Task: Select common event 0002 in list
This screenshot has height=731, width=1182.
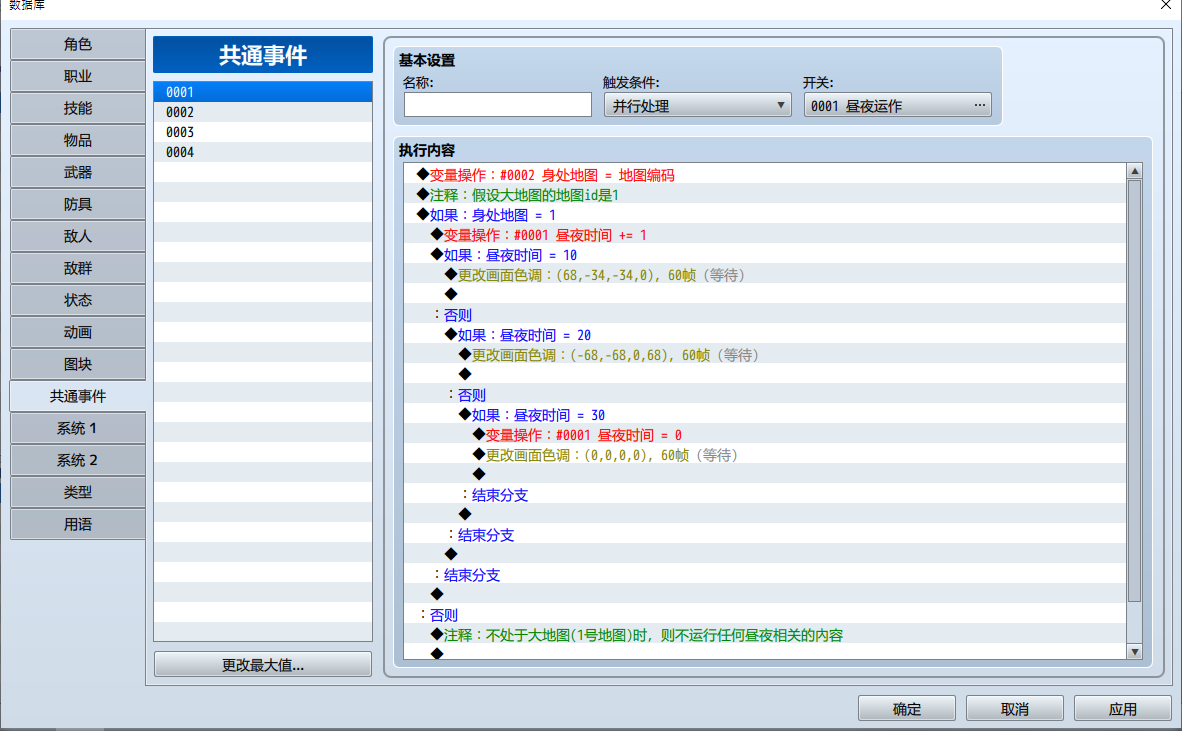Action: tap(263, 112)
